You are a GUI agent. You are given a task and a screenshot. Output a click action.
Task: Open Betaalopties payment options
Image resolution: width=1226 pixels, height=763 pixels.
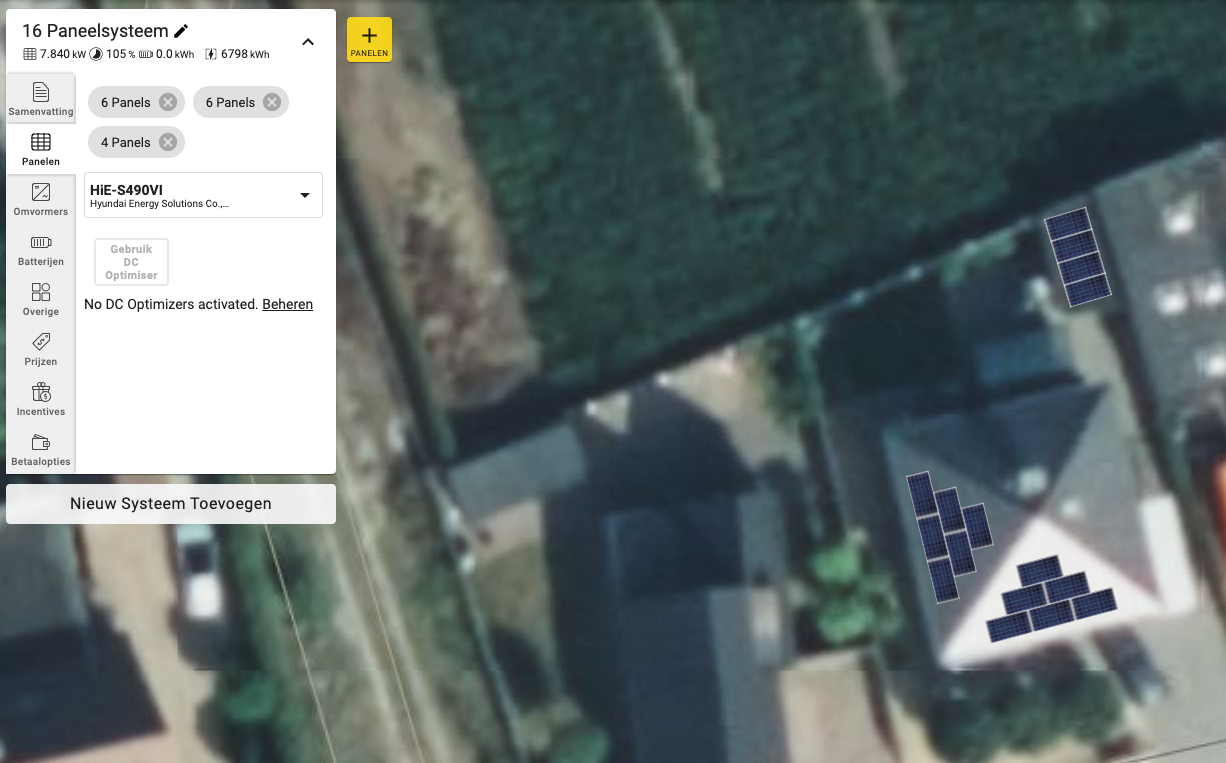41,448
